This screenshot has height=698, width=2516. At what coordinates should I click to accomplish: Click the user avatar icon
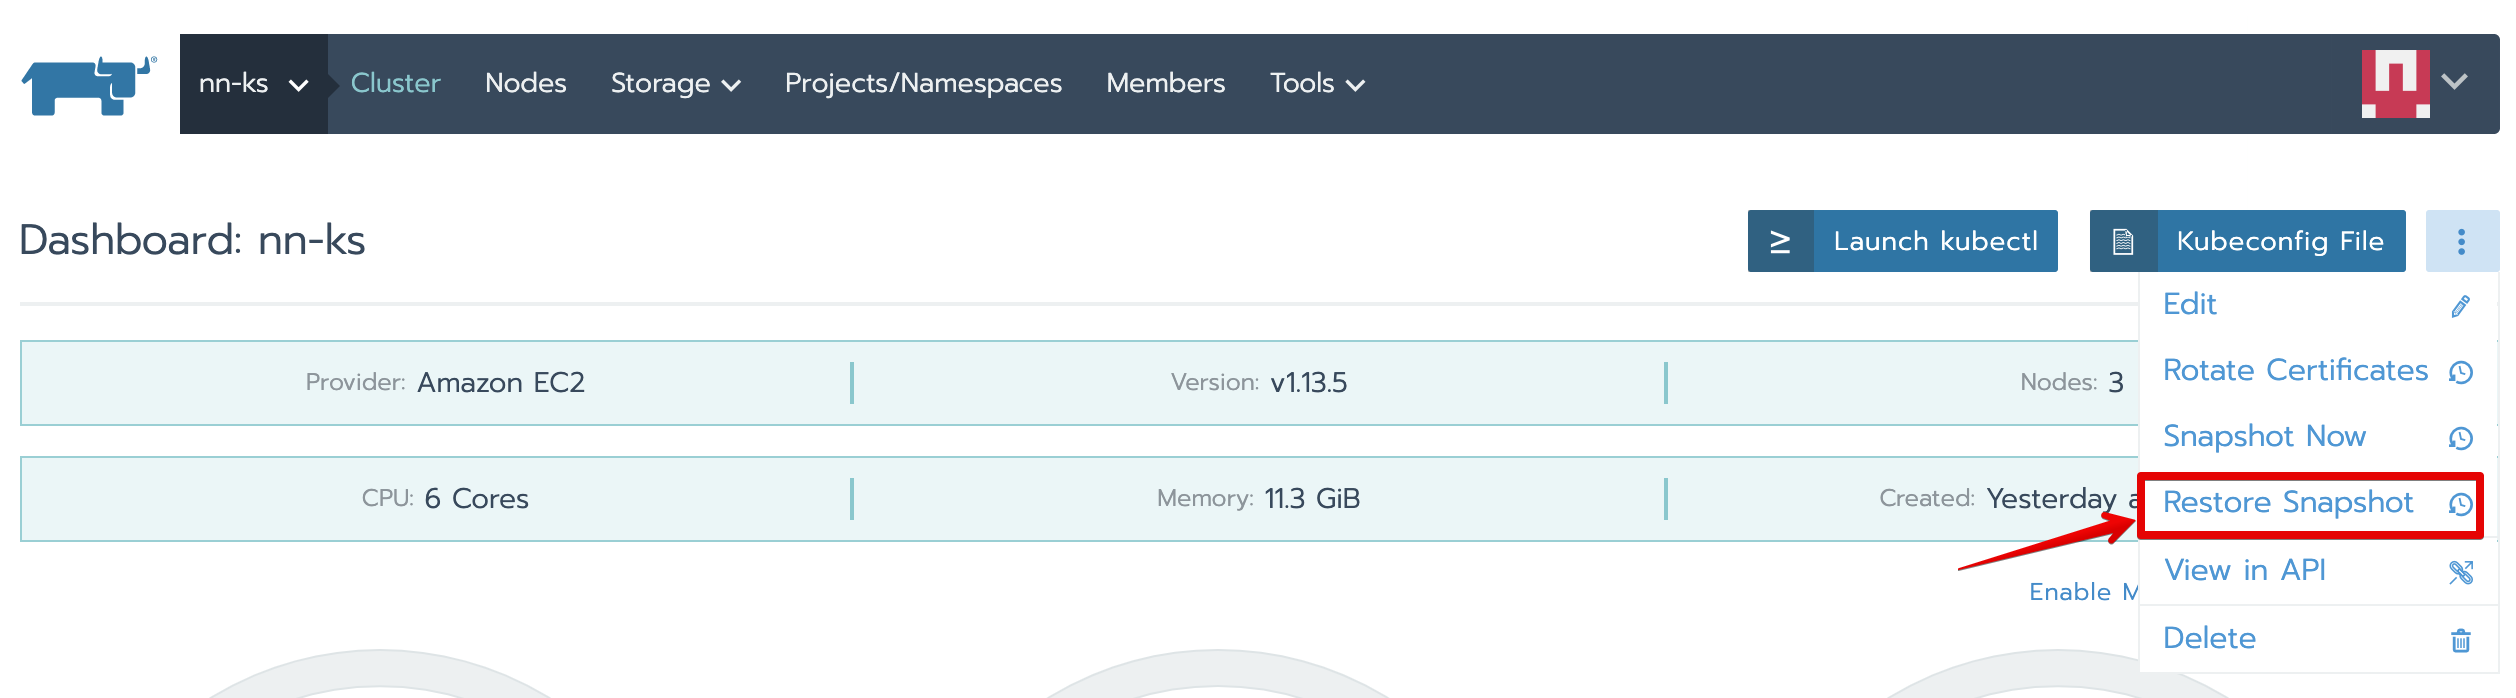point(2395,84)
